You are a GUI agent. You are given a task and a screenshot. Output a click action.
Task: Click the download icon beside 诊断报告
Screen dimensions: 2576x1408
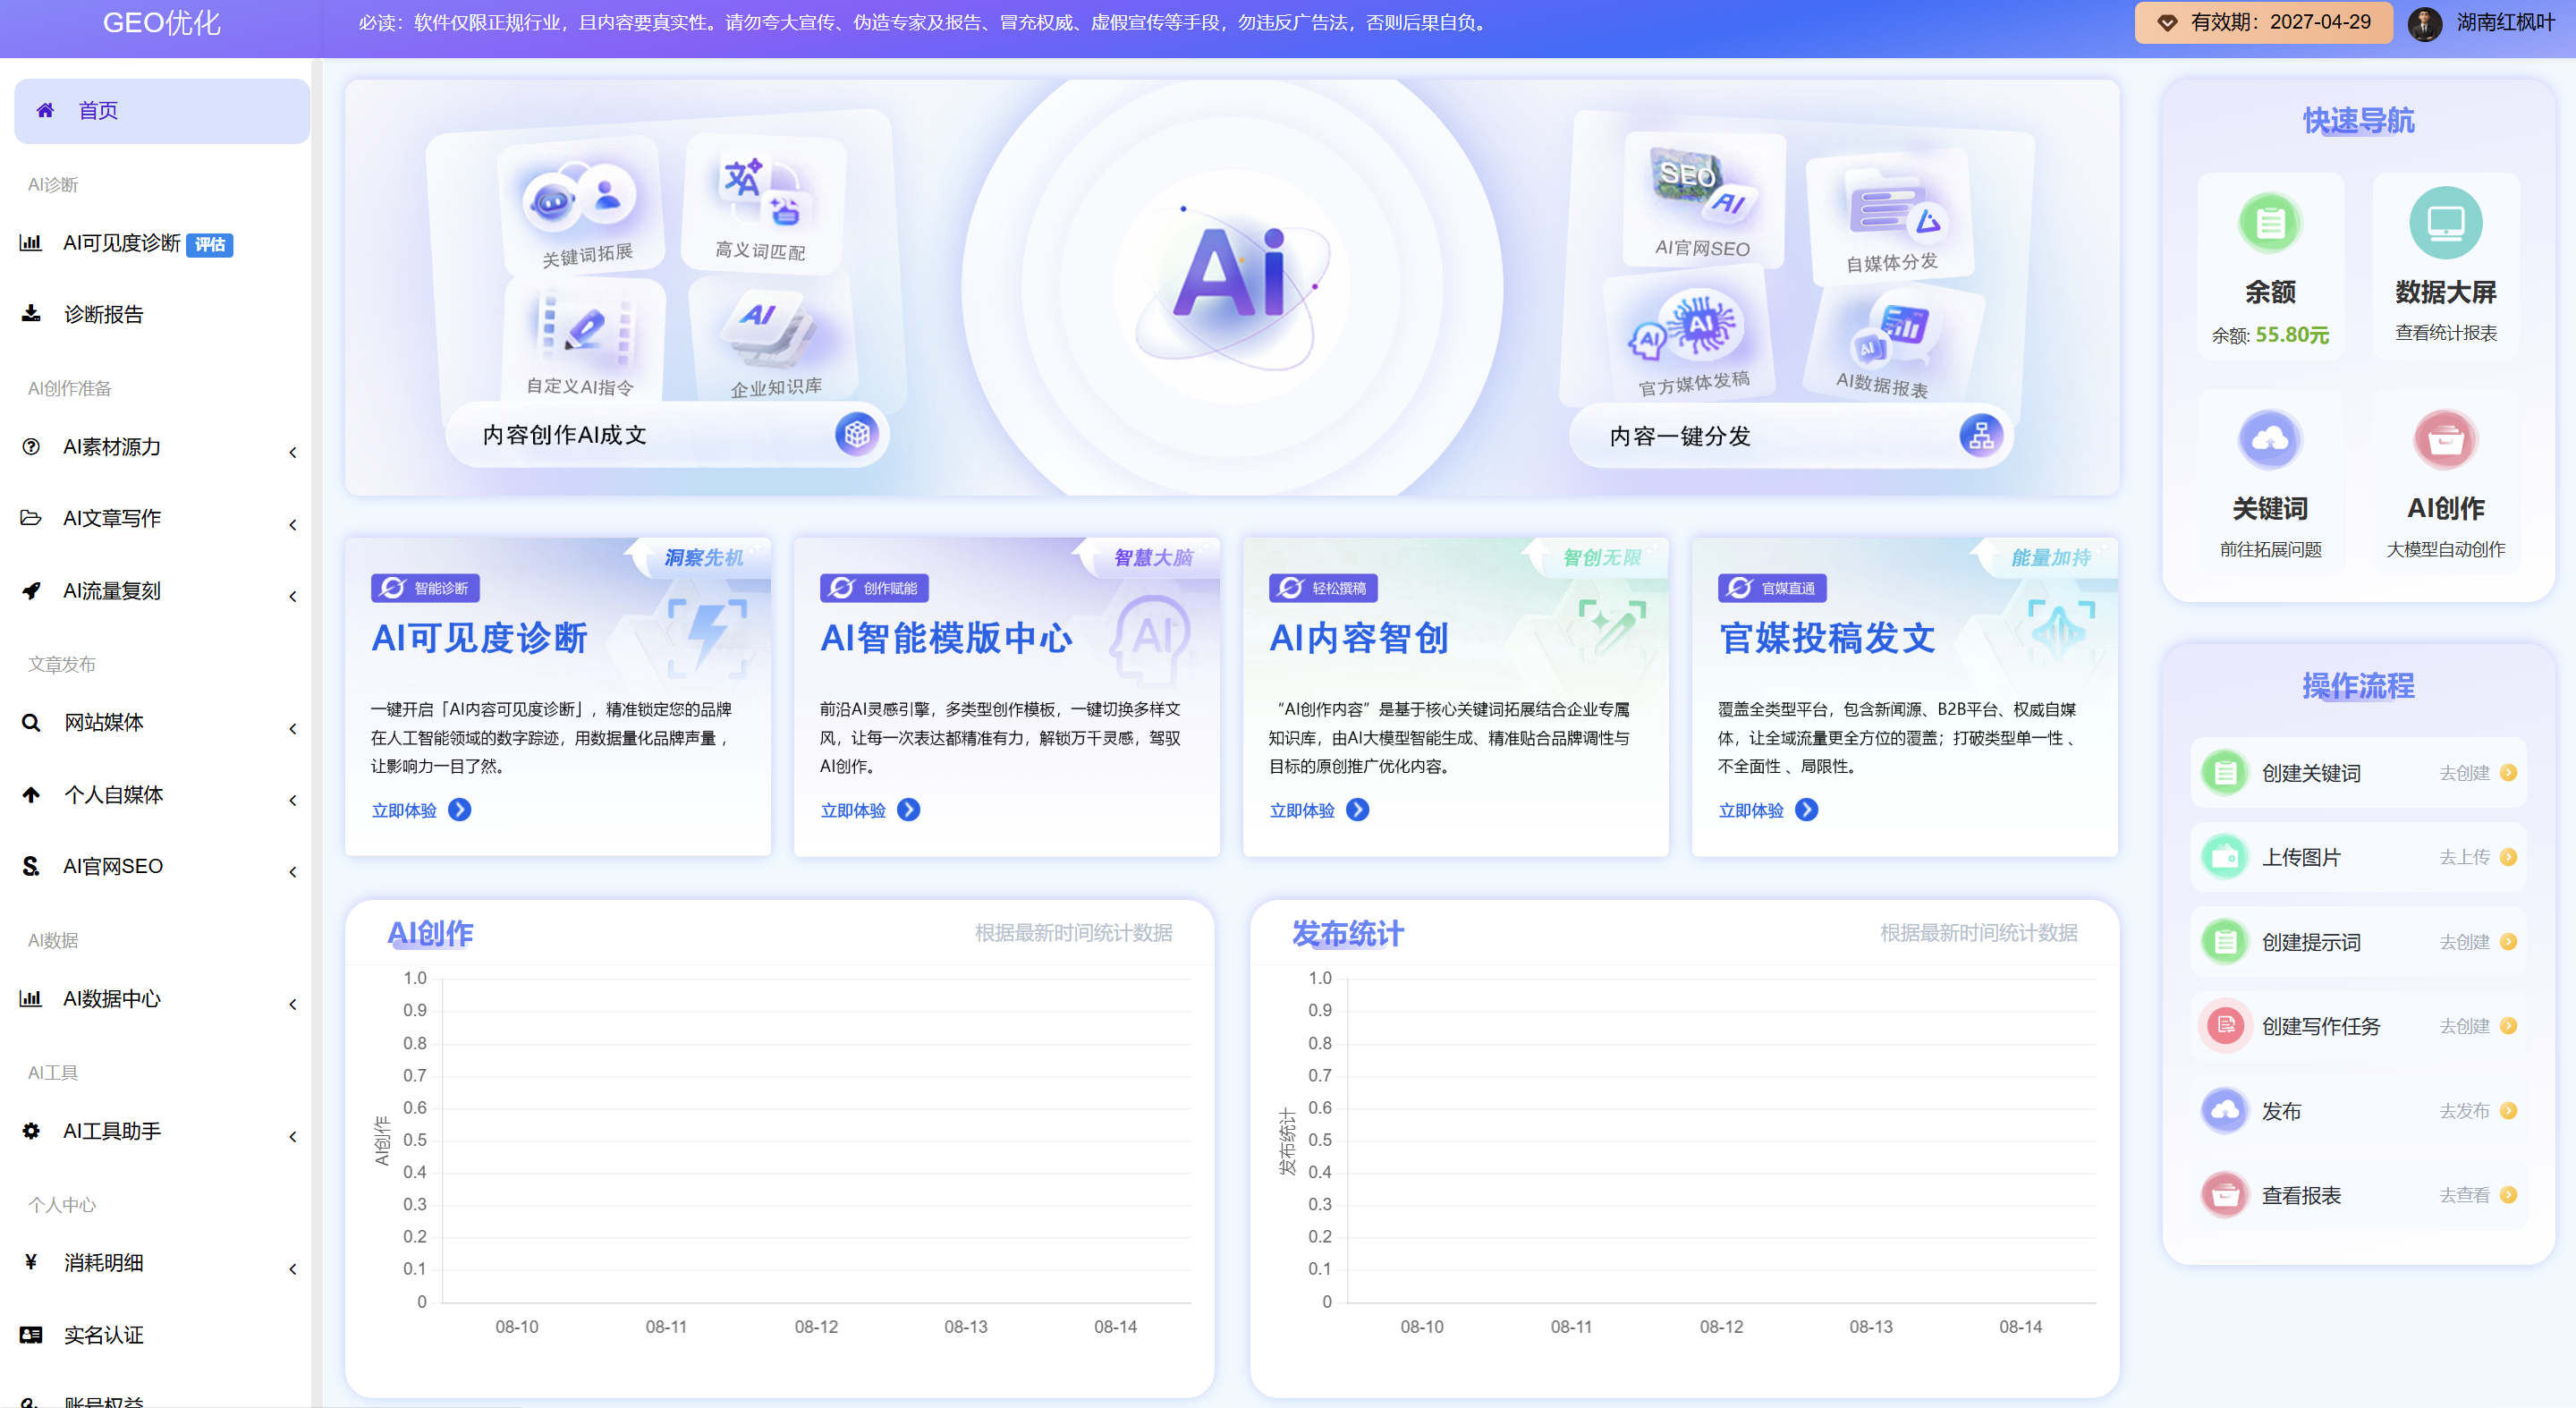[x=31, y=314]
